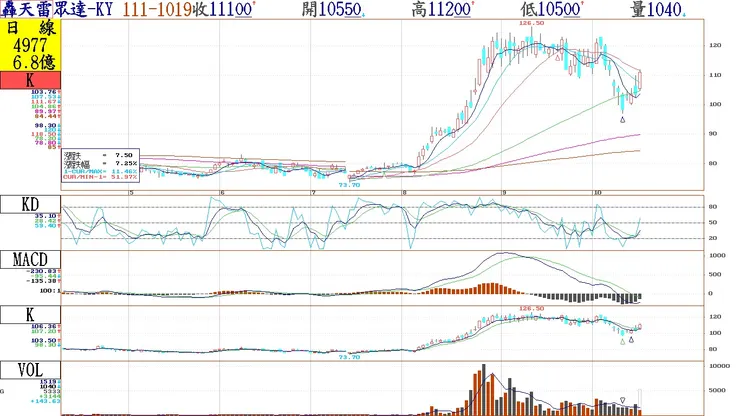The height and width of the screenshot is (416, 740).
Task: Select the low price 低10500
Action: coord(550,9)
